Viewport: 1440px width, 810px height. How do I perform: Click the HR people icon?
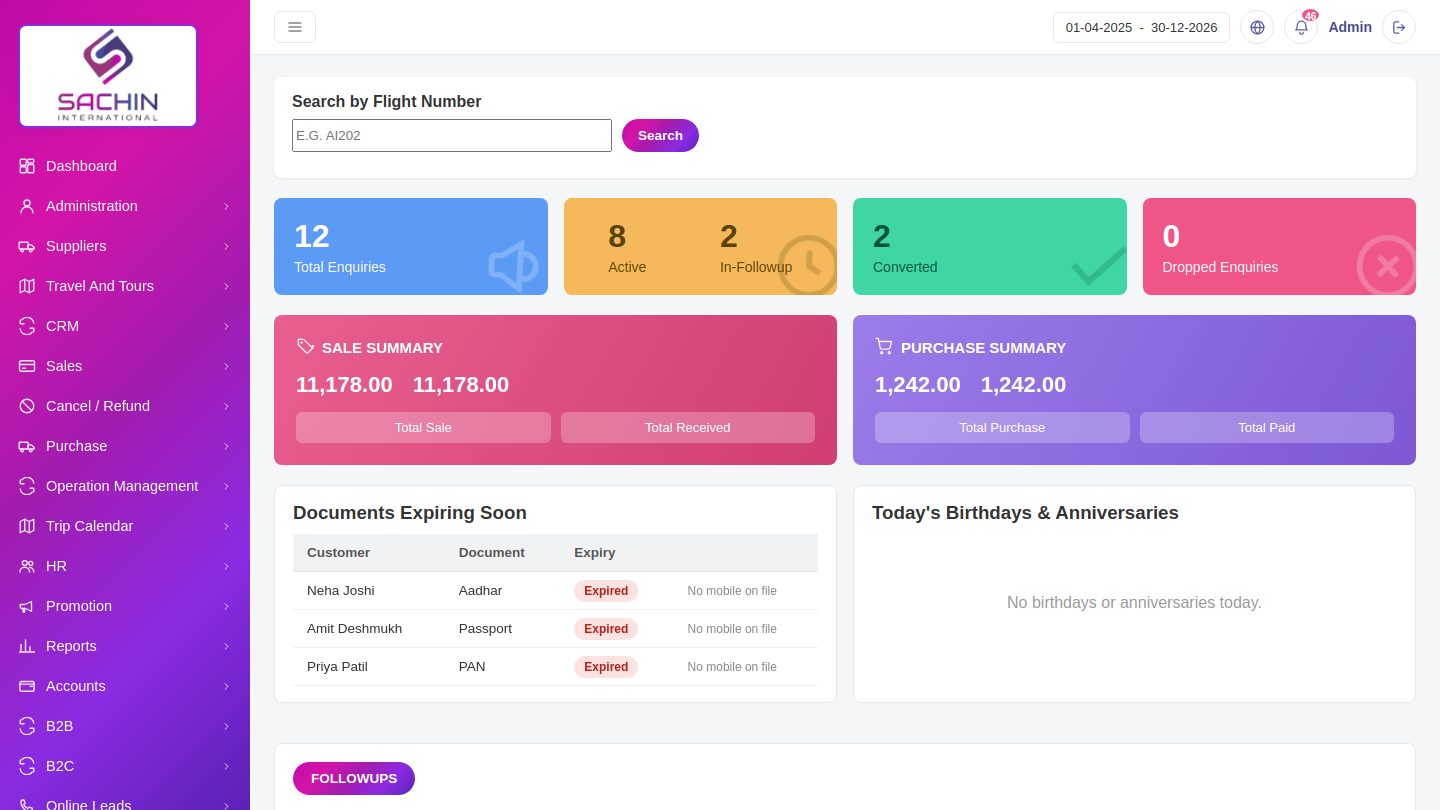coord(27,566)
